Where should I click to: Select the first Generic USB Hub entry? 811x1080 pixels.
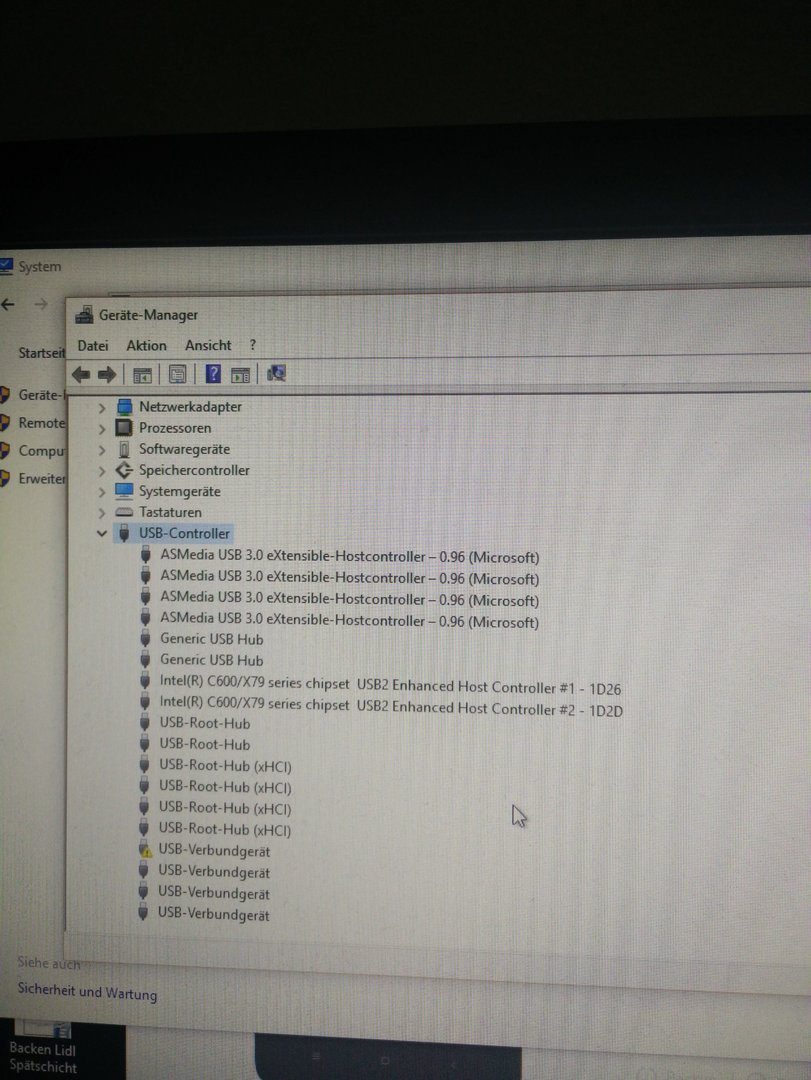[x=212, y=638]
